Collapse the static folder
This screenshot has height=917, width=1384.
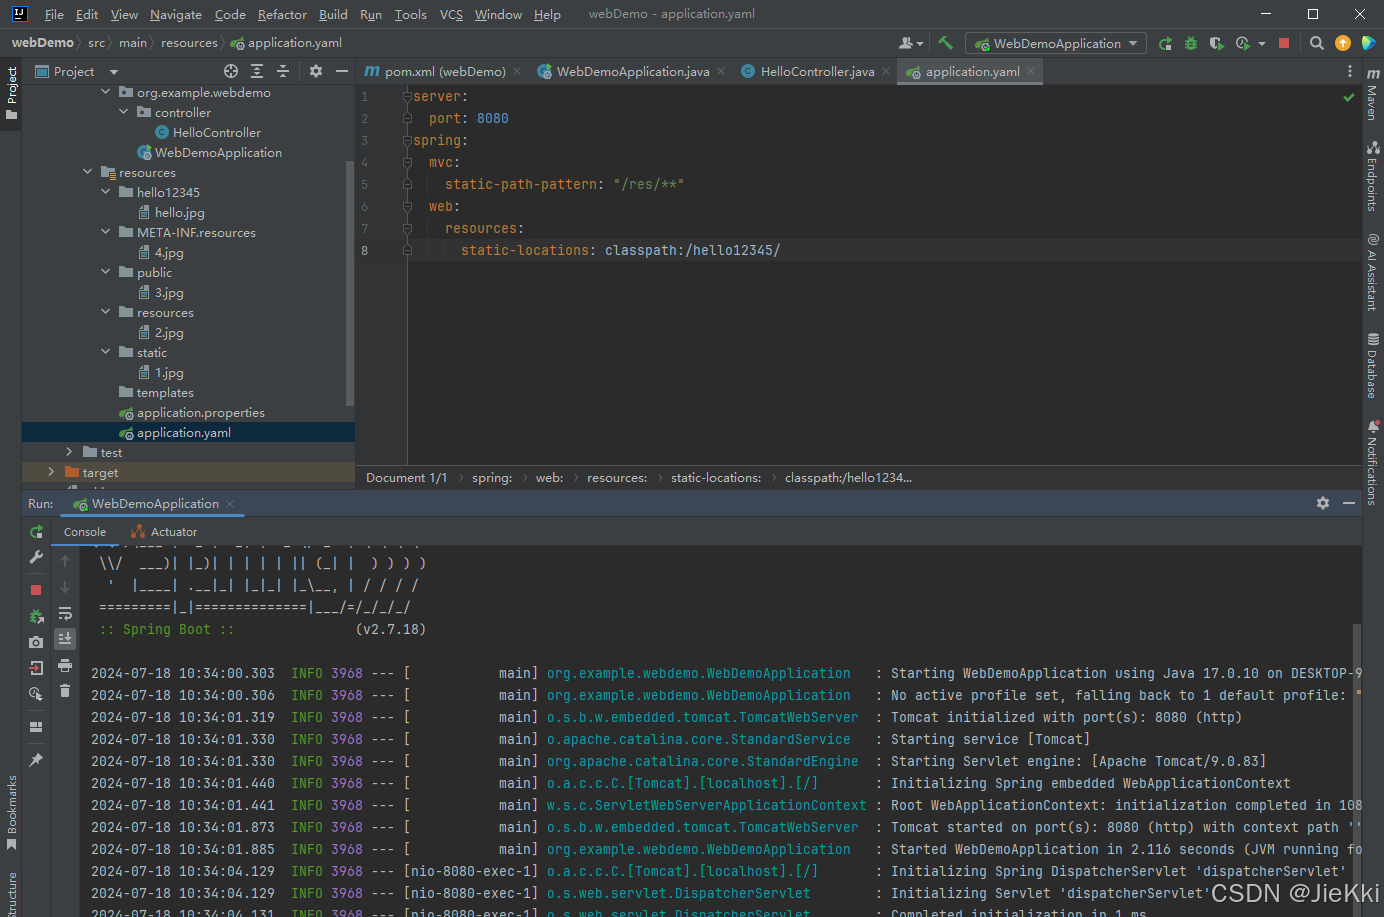click(x=106, y=352)
